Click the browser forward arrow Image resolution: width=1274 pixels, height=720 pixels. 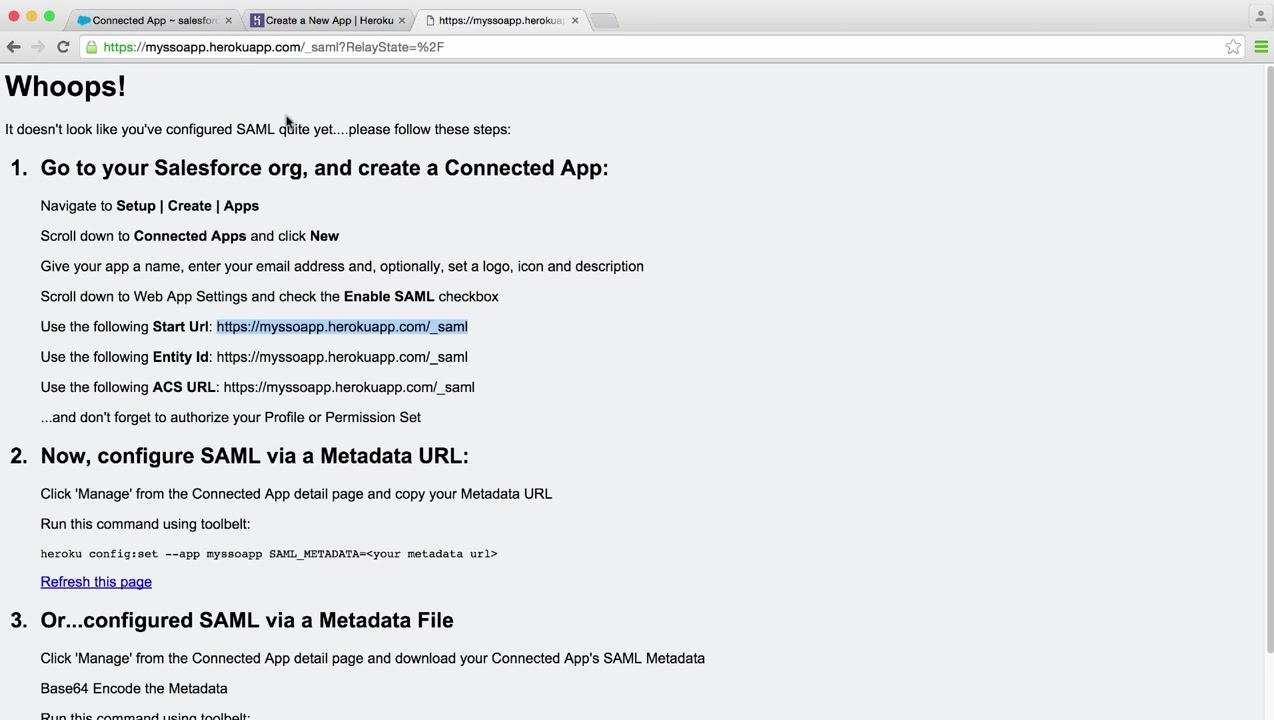(x=38, y=47)
